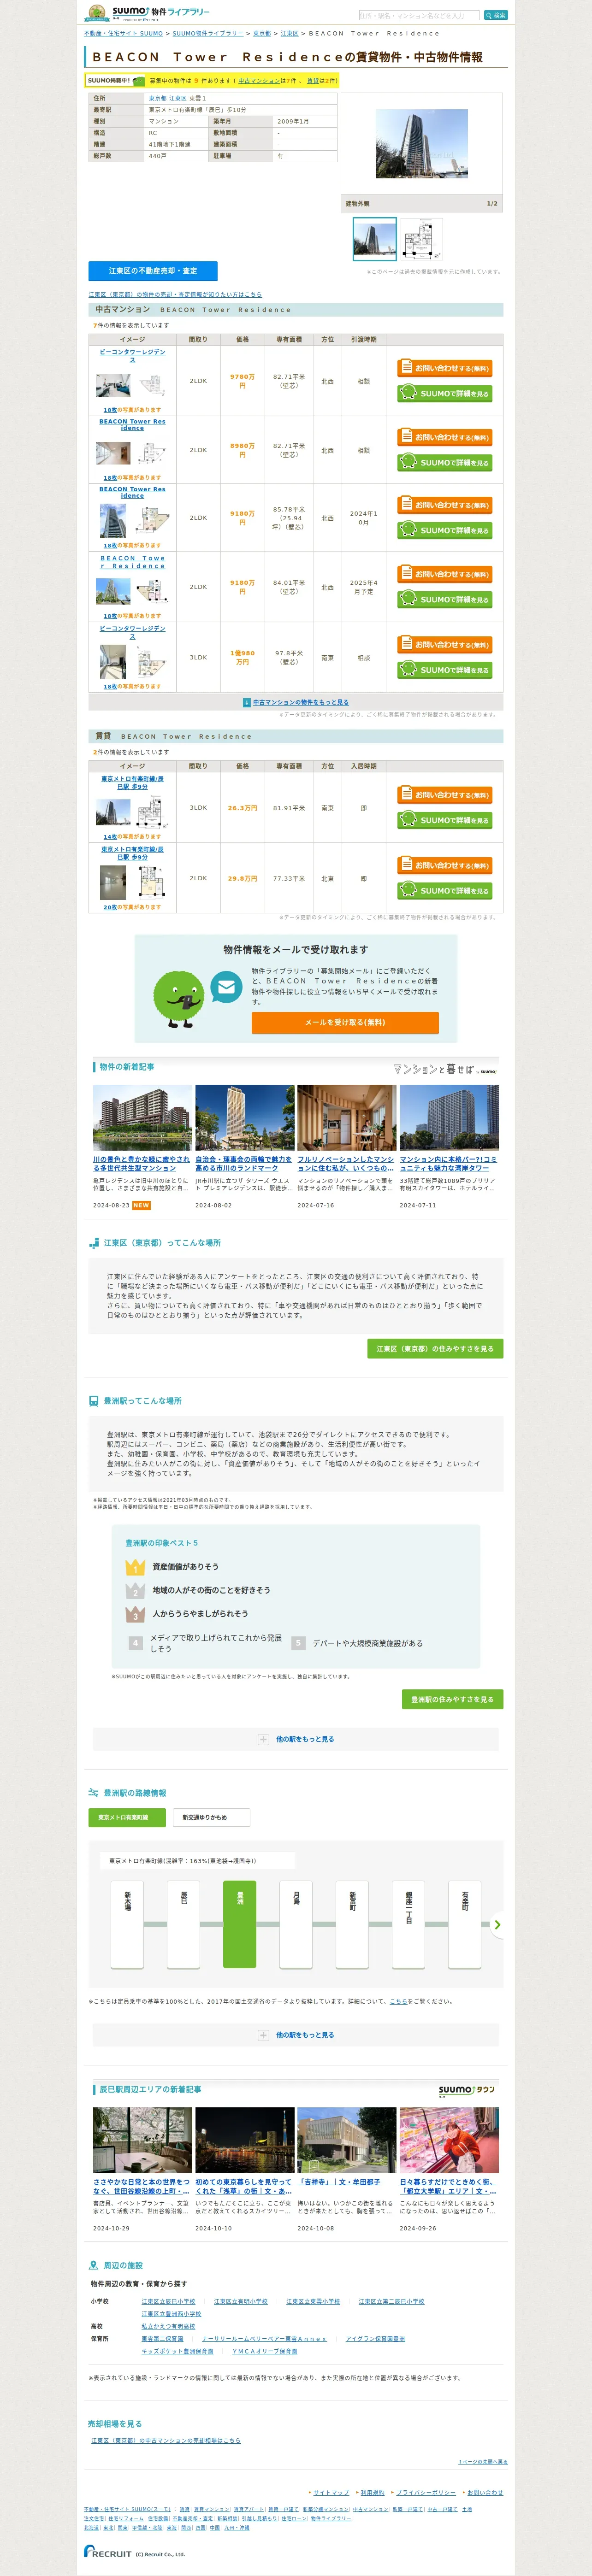Open the 中古マンション link in the yellow notice
Viewport: 592px width, 2576px height.
point(259,81)
